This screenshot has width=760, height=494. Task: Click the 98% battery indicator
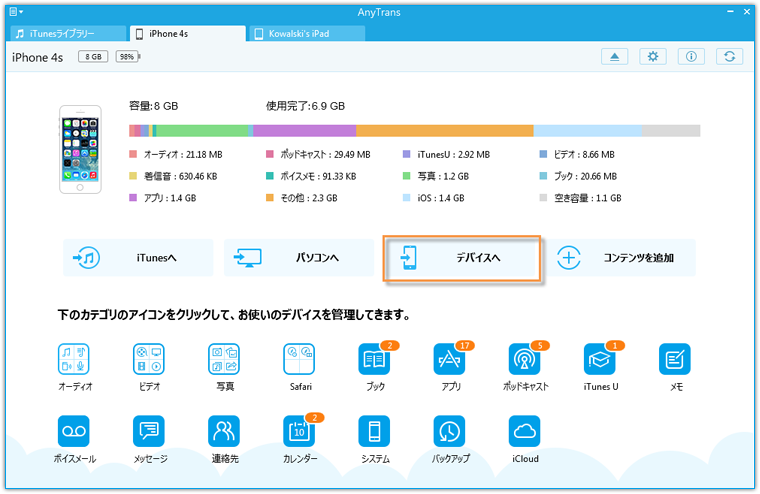pos(127,57)
